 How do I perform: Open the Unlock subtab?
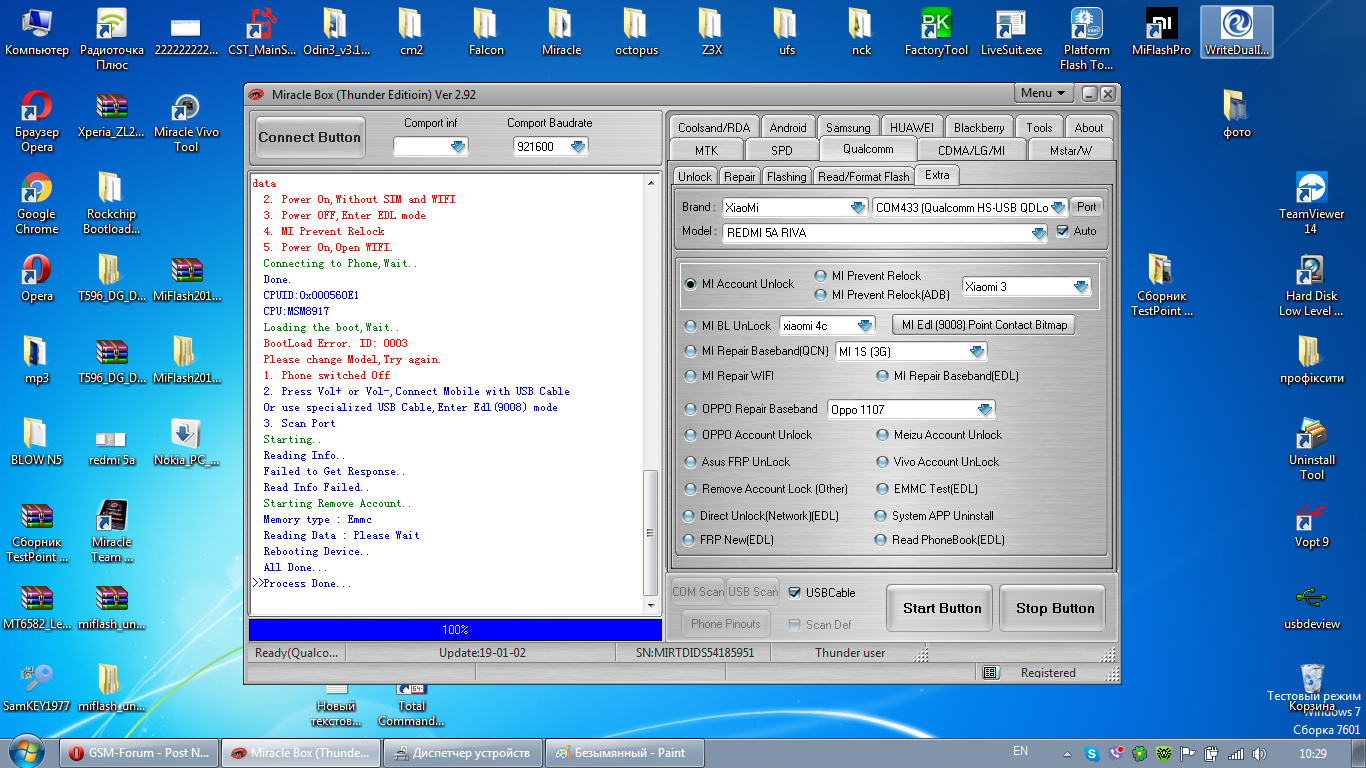tap(695, 176)
